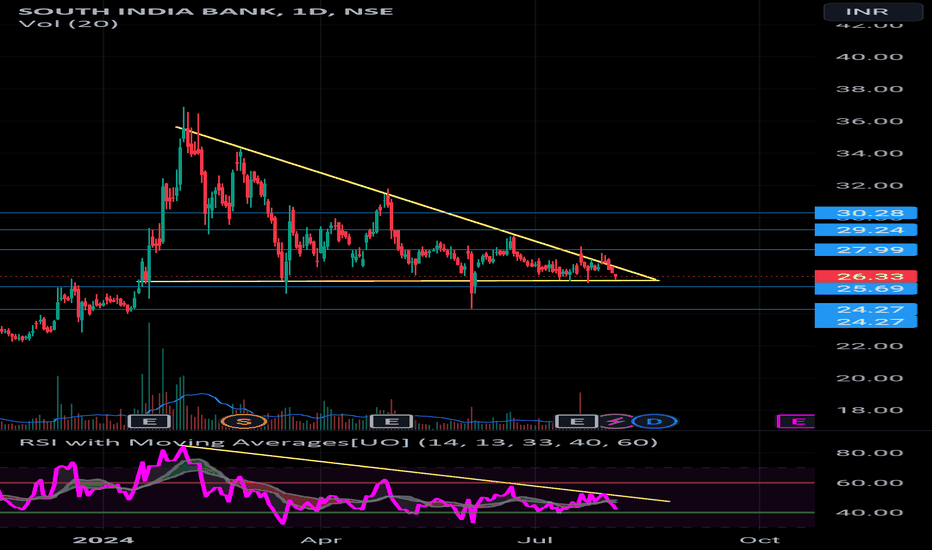Select the 29.24 horizontal line price label

866,230
